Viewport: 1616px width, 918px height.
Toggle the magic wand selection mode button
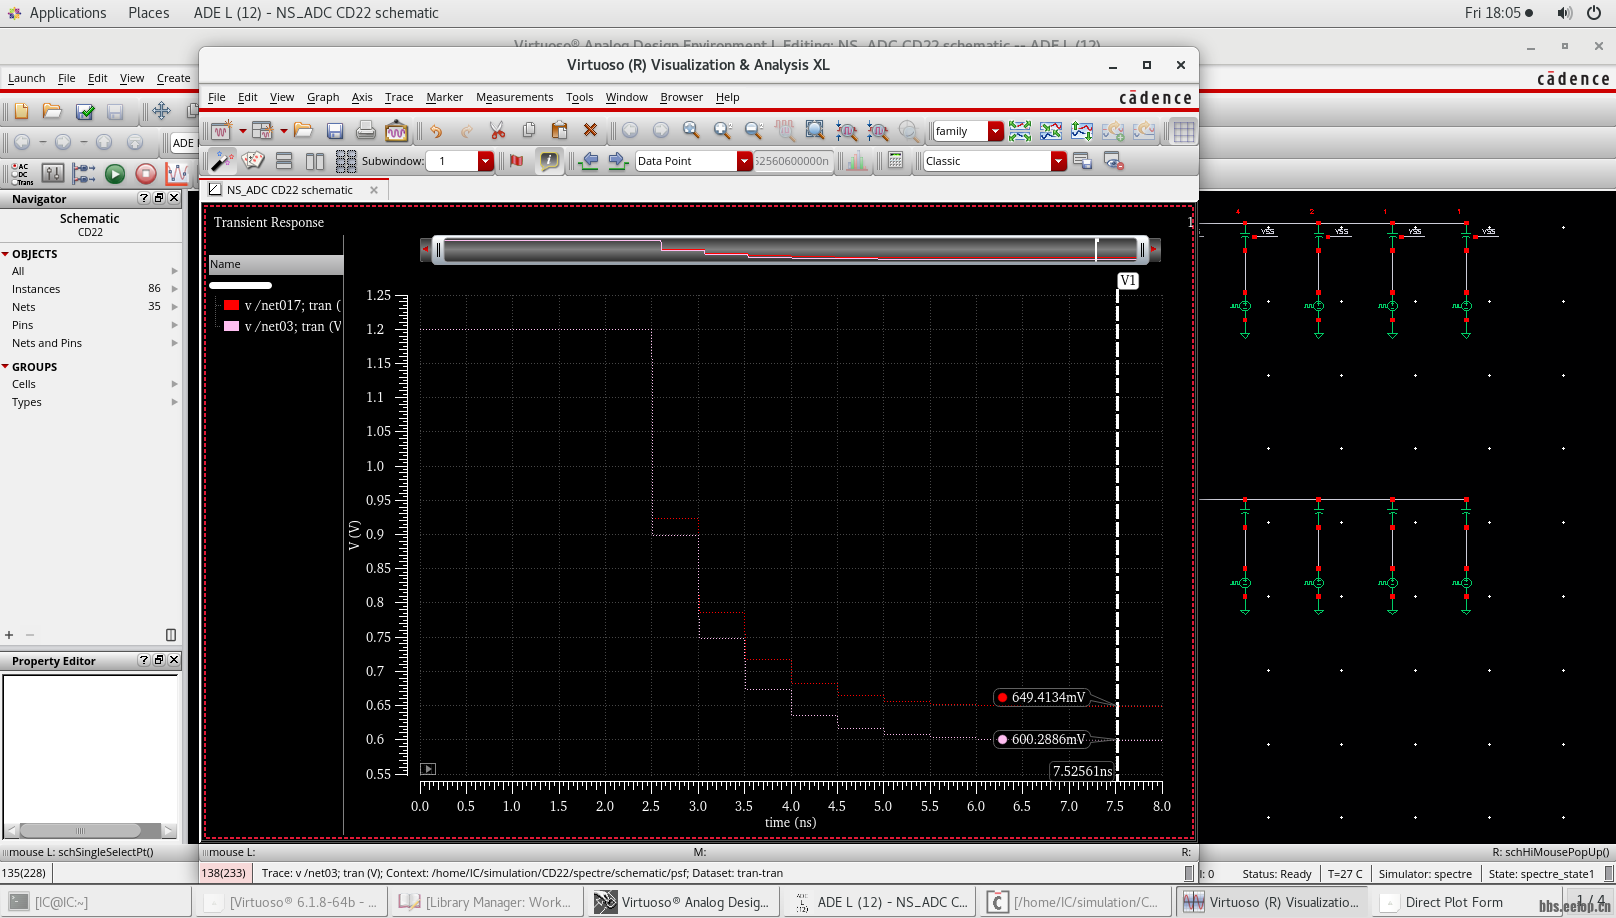221,161
